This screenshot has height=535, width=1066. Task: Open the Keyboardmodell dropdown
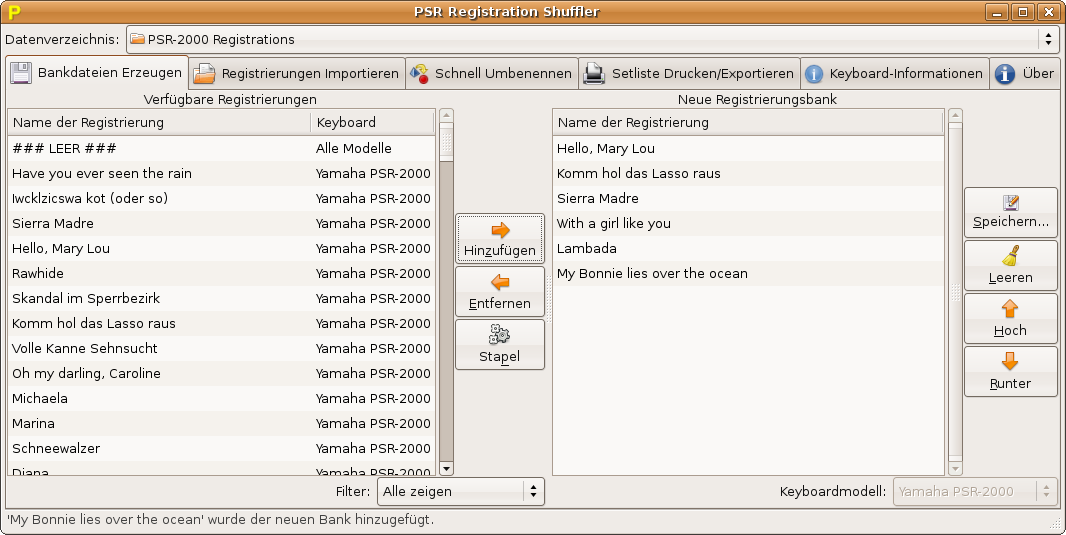point(974,491)
